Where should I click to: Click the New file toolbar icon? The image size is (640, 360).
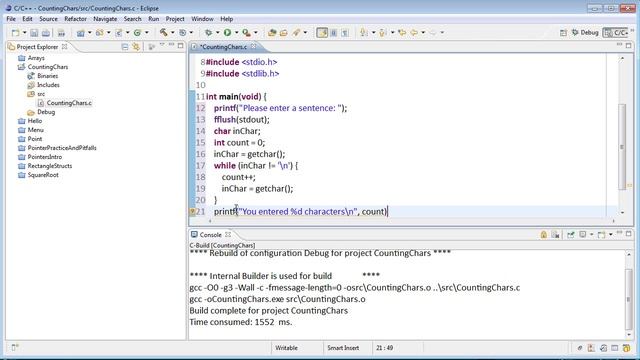click(x=16, y=33)
